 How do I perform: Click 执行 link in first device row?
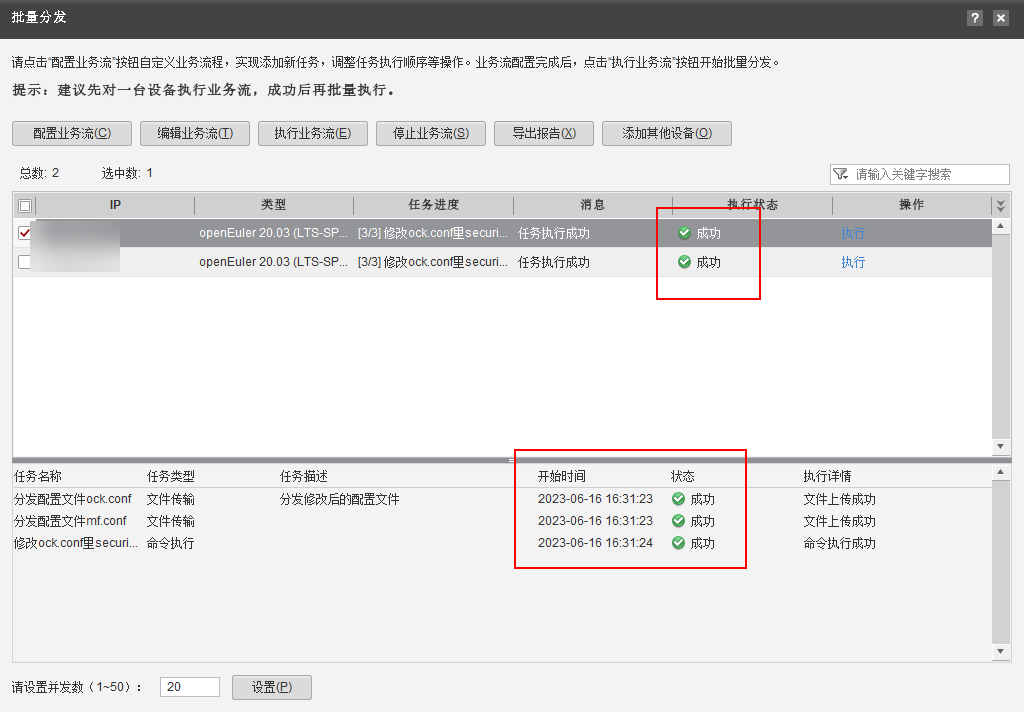click(x=853, y=233)
